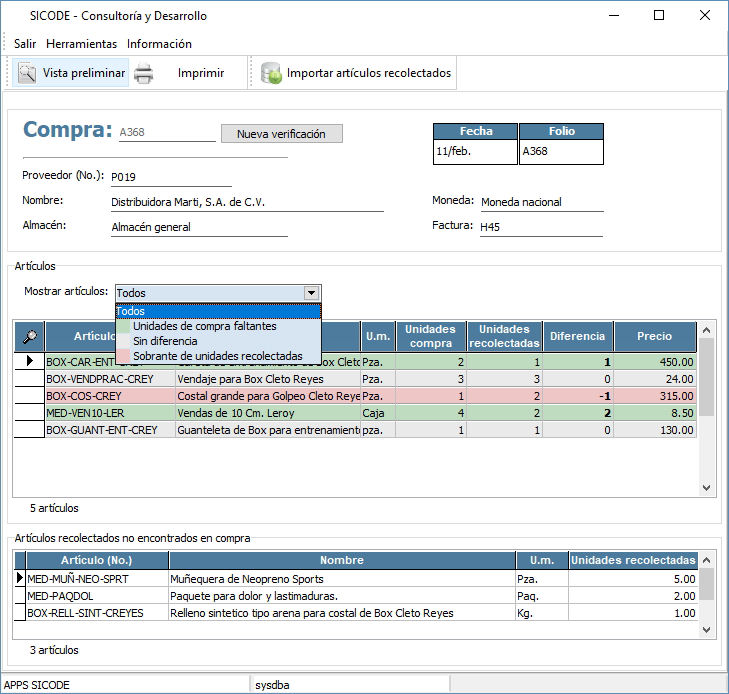Click the Vista preliminar magnifier icon
Viewport: 729px width, 694px height.
[x=26, y=73]
